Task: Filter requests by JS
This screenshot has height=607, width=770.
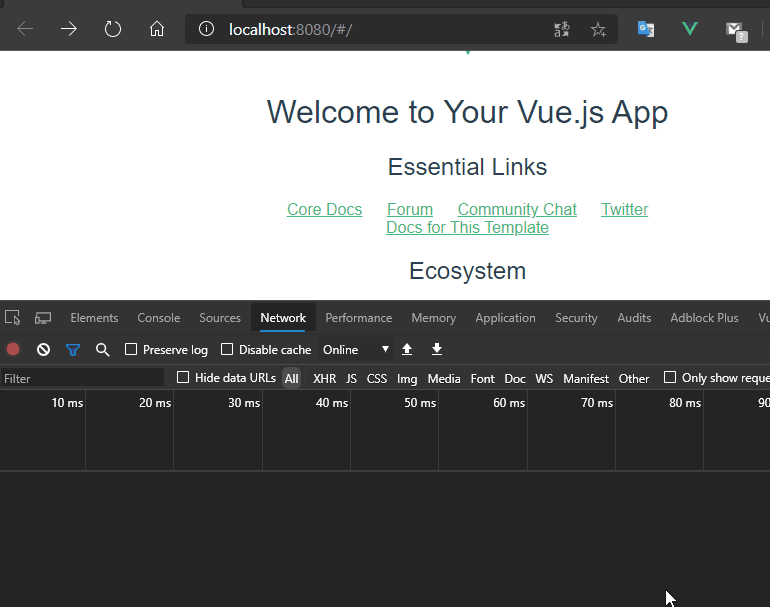Action: coord(351,379)
